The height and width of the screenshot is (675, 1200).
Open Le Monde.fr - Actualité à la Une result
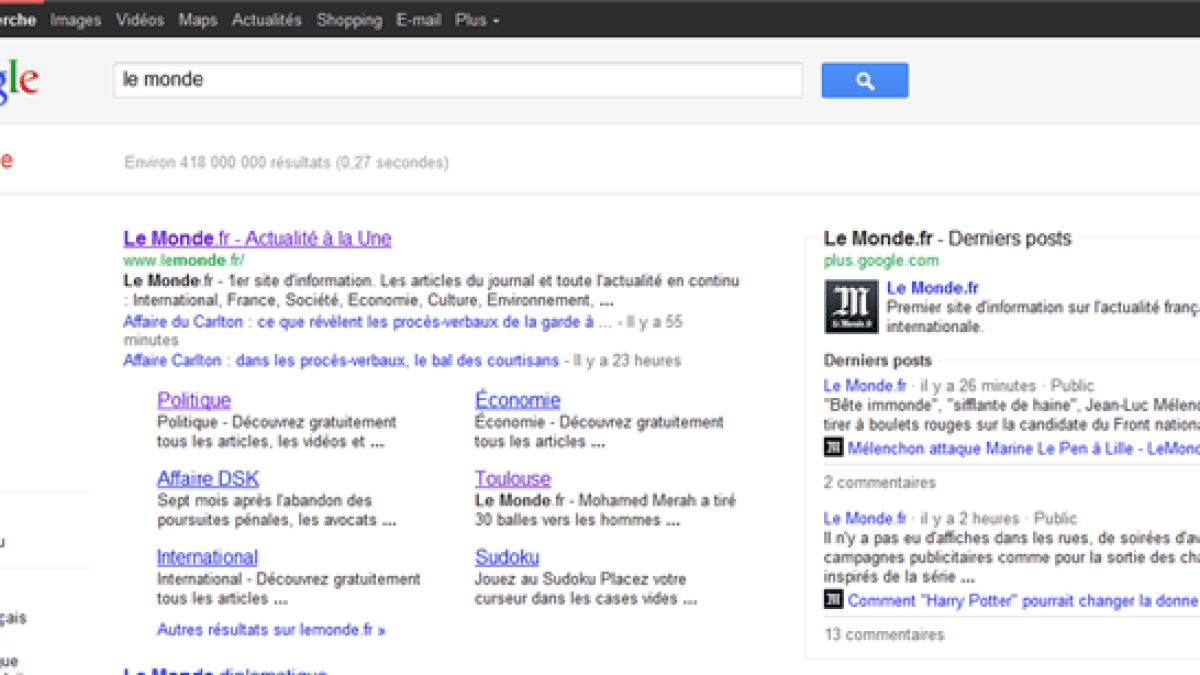click(x=257, y=239)
